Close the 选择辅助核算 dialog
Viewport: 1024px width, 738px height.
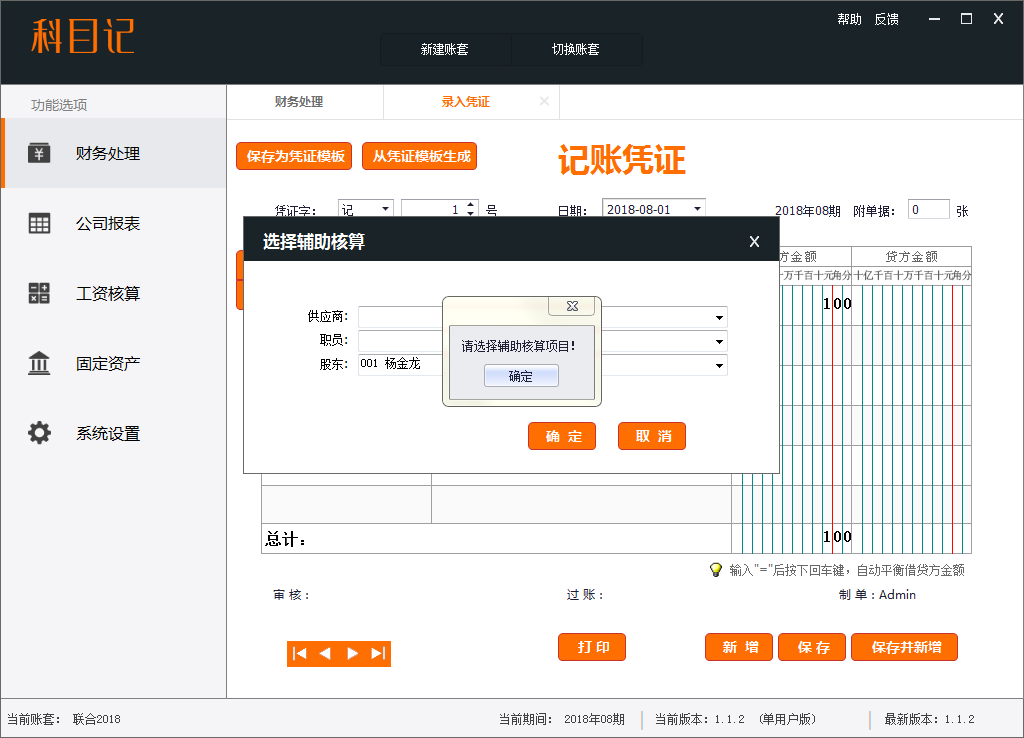pyautogui.click(x=754, y=241)
